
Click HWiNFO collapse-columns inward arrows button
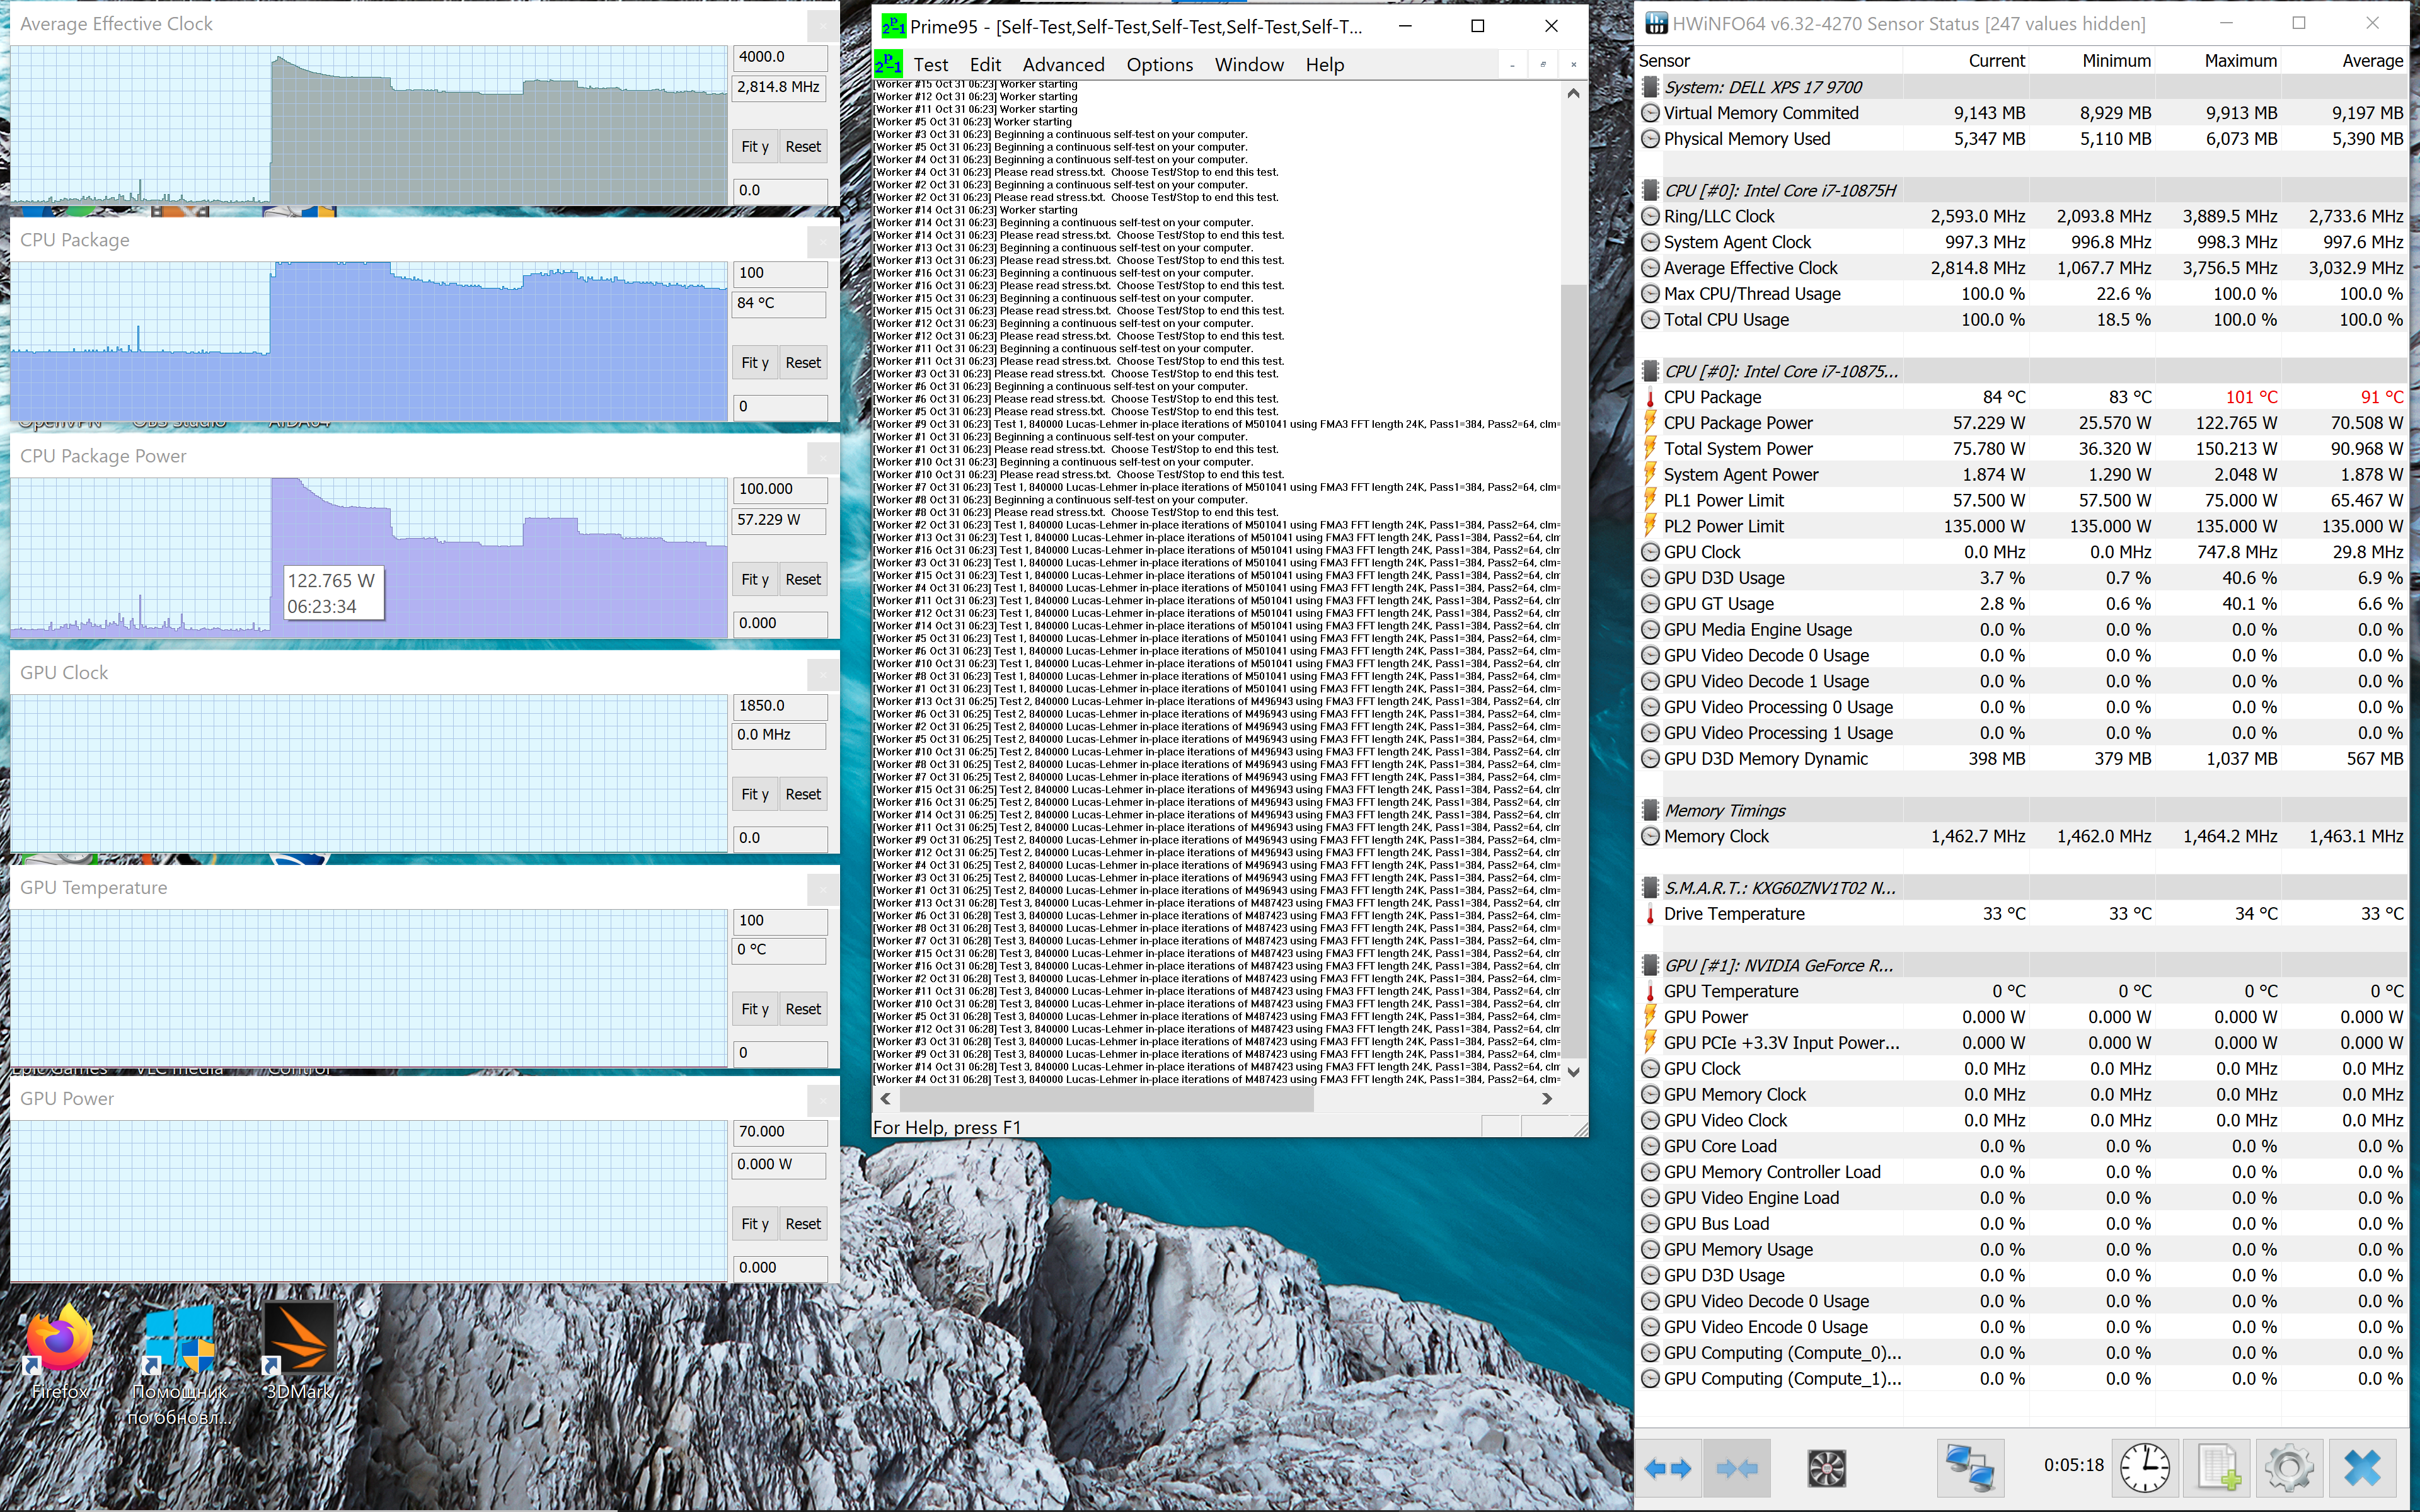(x=1737, y=1468)
